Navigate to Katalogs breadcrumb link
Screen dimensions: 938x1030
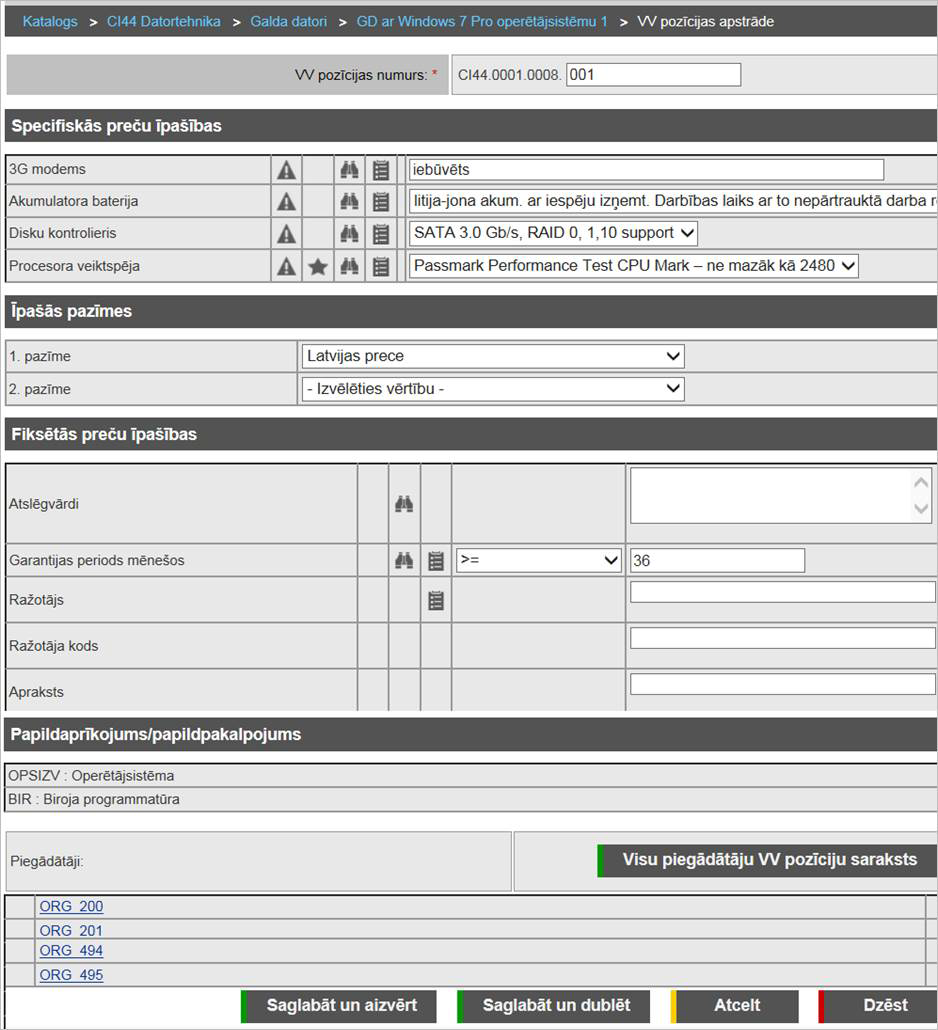tap(50, 21)
